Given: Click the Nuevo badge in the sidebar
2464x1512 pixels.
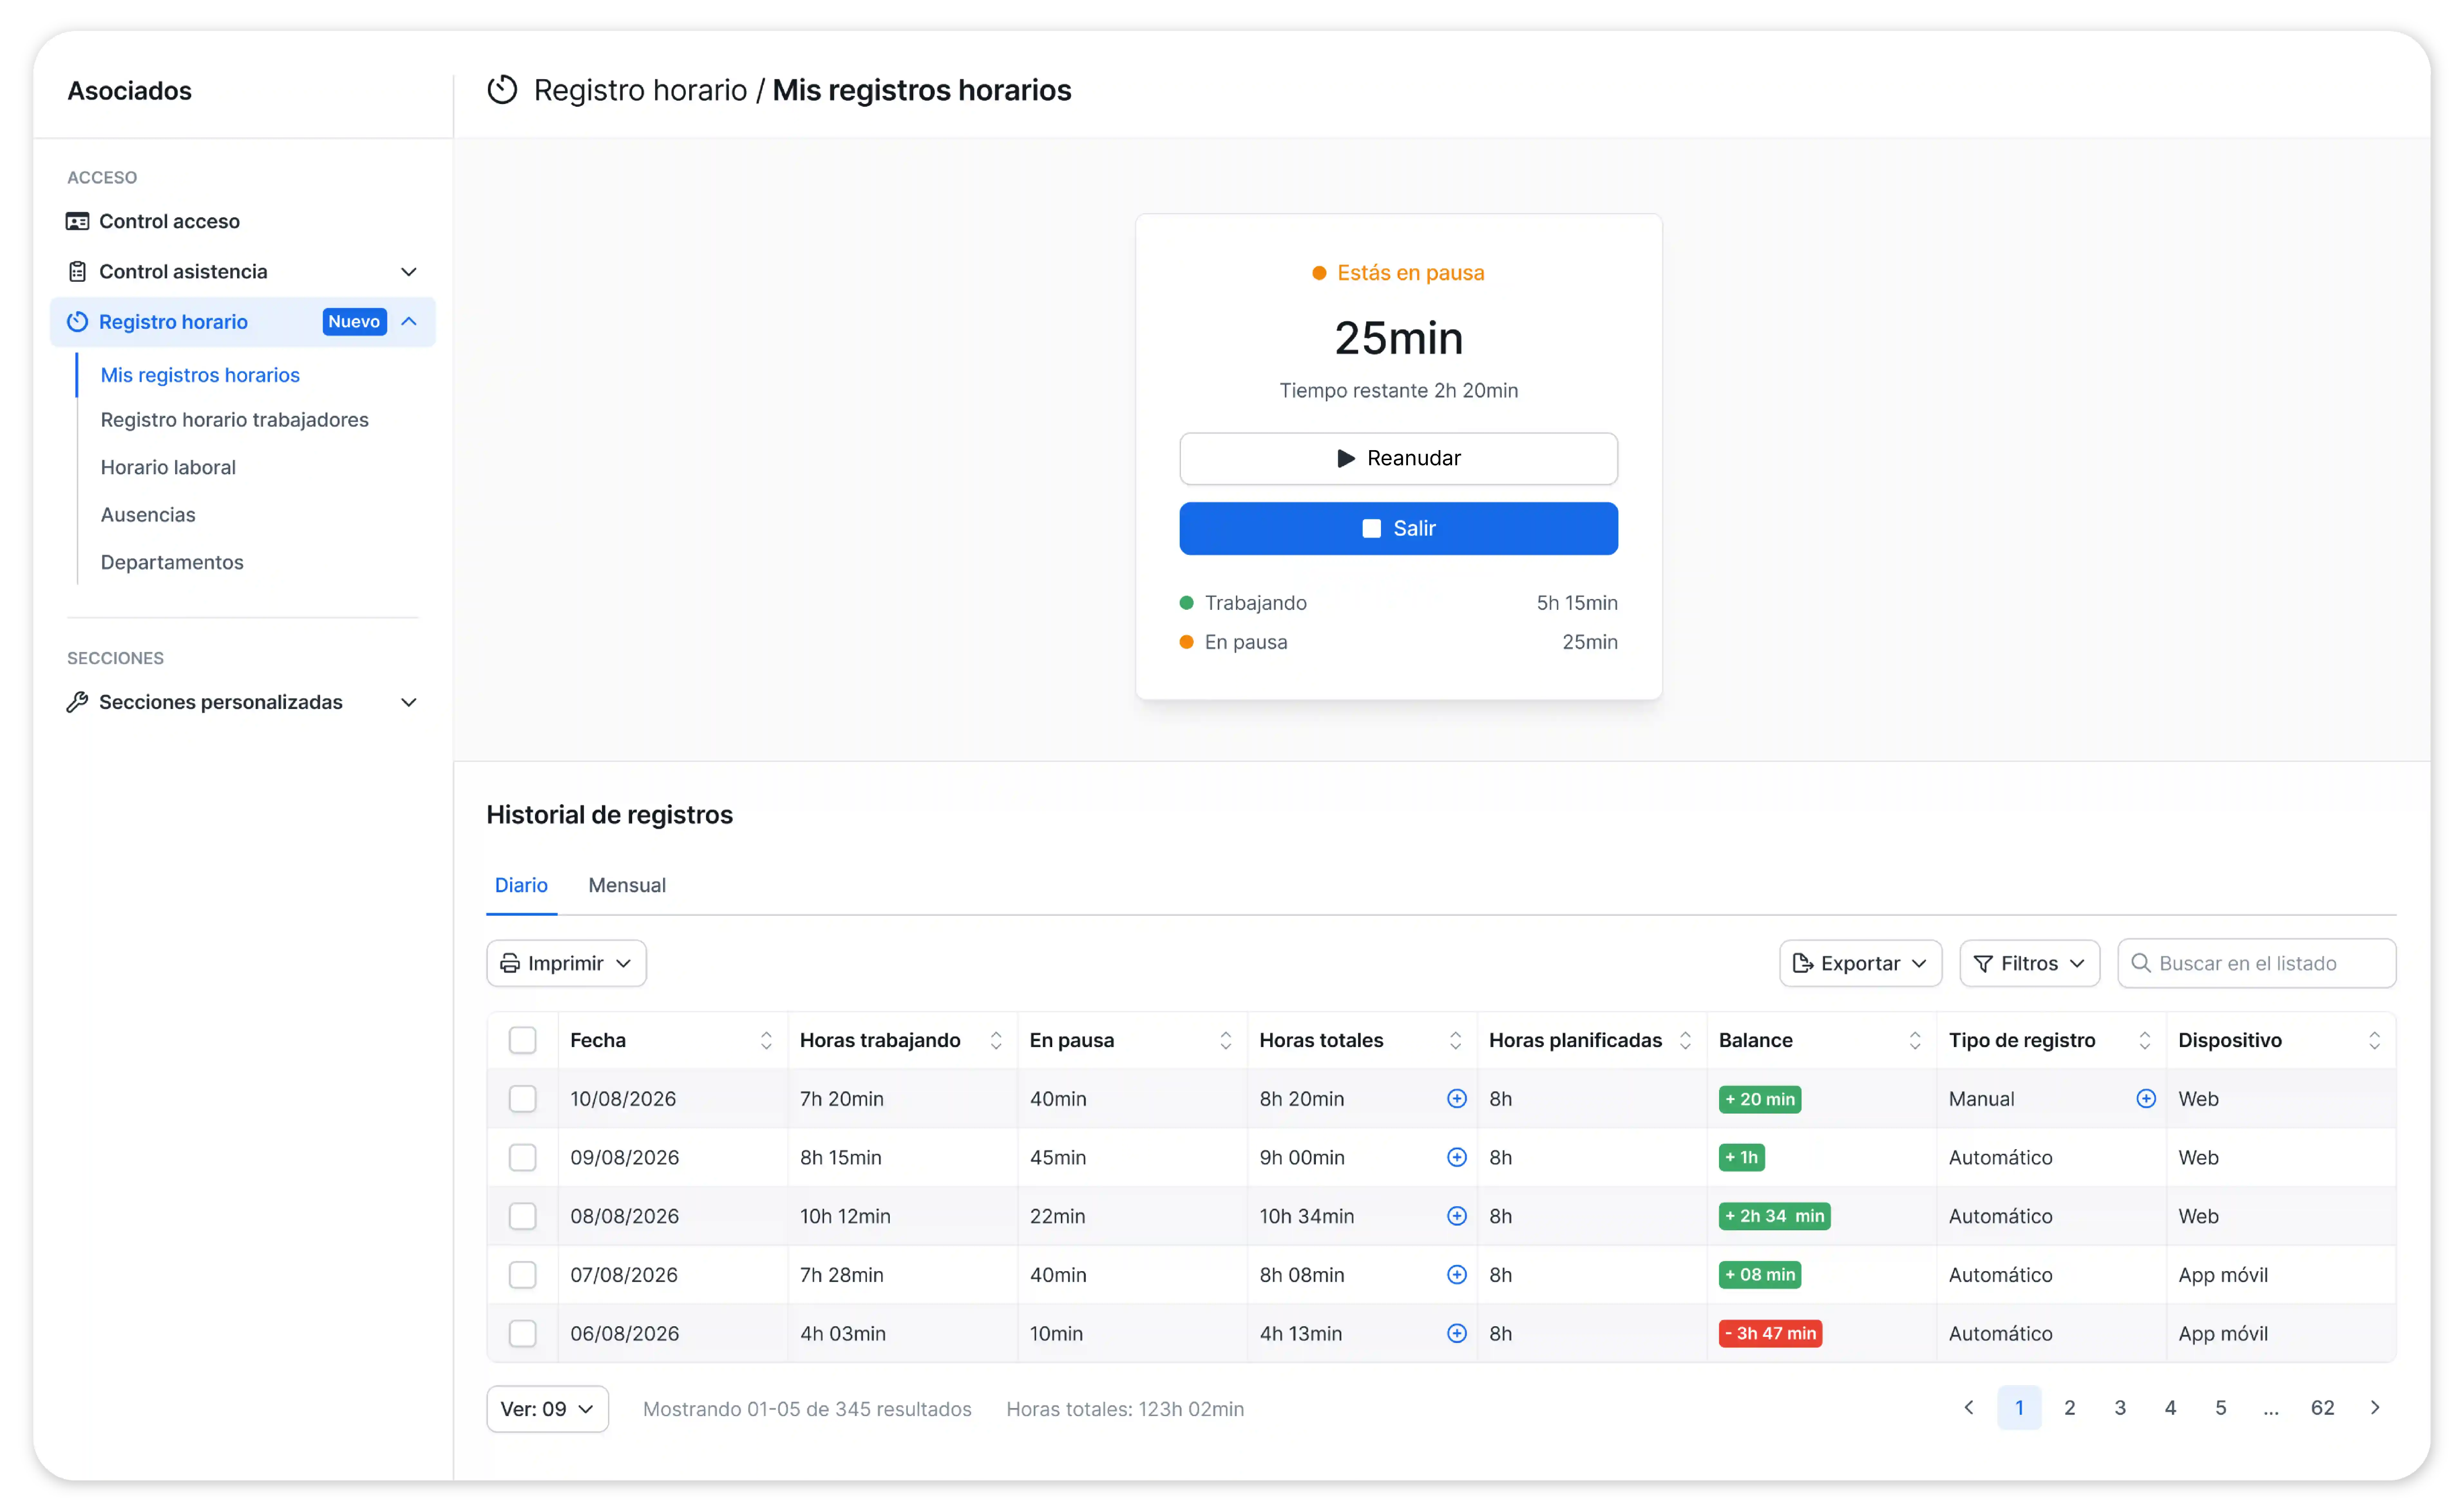Looking at the screenshot, I should 354,322.
